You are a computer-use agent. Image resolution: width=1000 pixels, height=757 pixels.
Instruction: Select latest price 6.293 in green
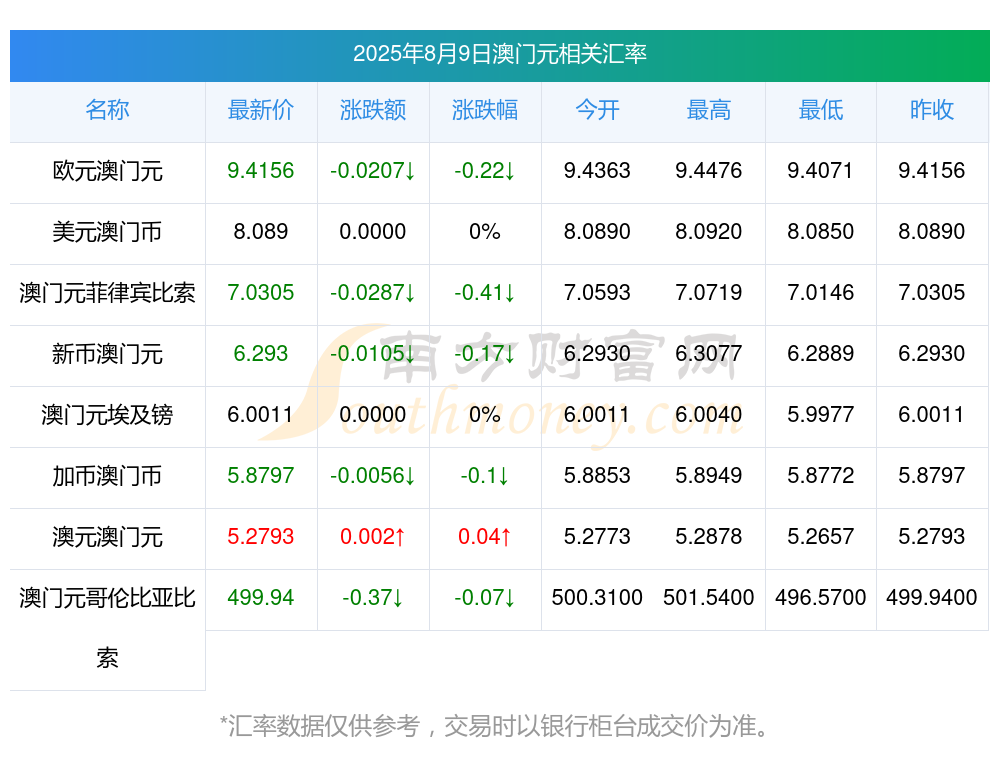tap(260, 353)
